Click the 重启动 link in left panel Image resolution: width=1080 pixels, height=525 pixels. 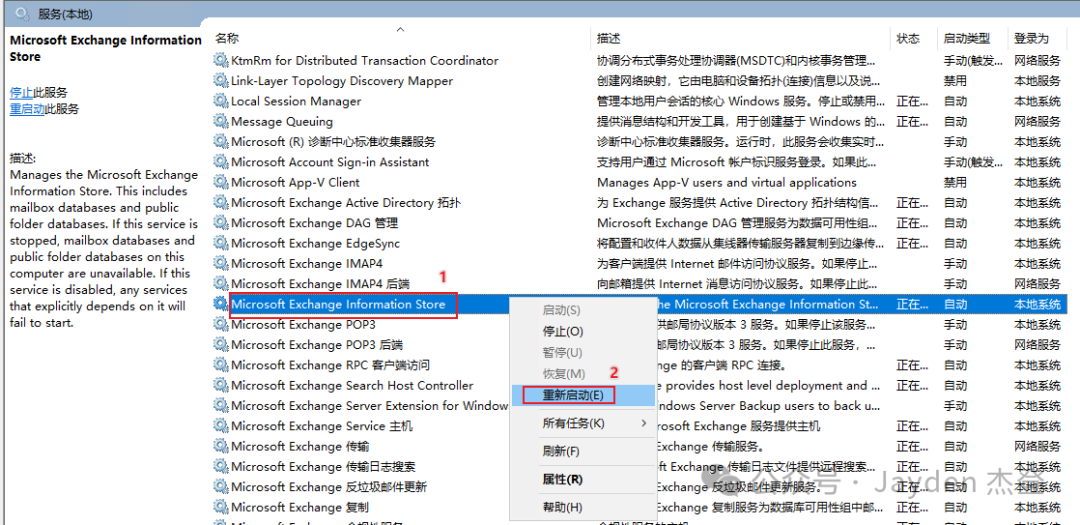(x=27, y=109)
